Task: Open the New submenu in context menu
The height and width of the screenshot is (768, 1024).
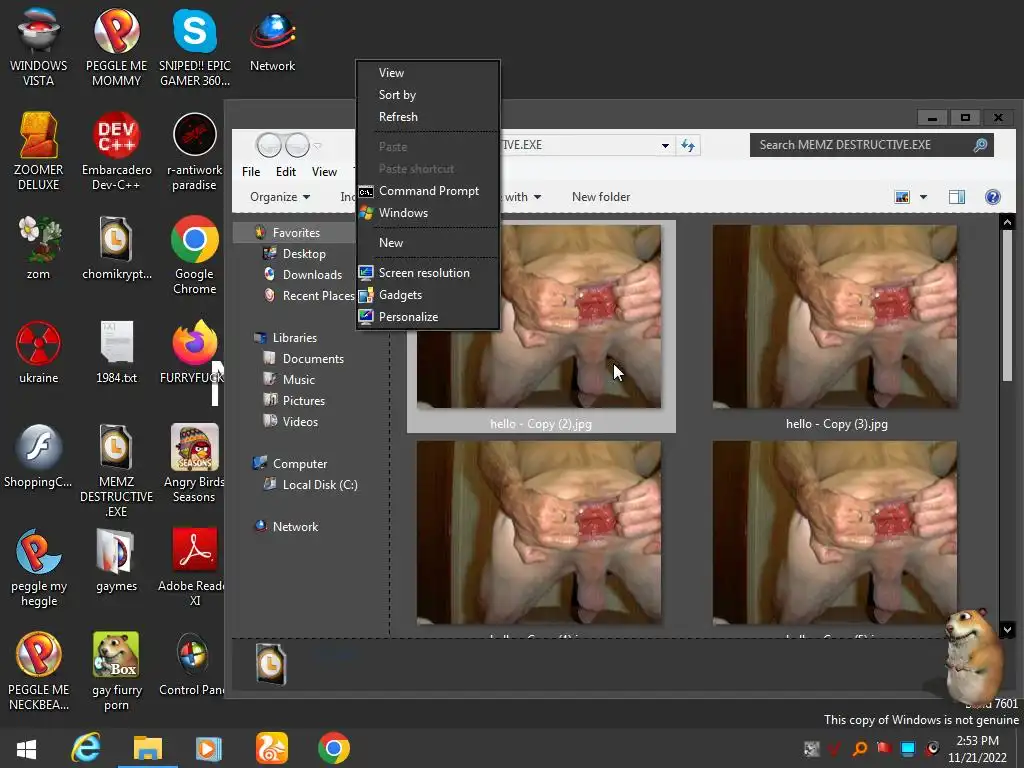Action: point(428,243)
